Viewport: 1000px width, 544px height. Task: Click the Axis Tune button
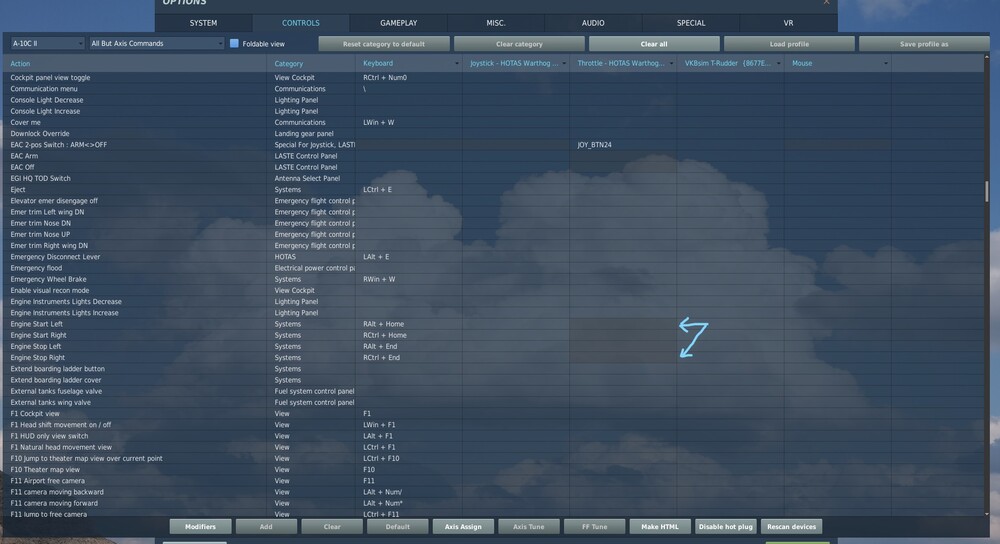[x=529, y=527]
